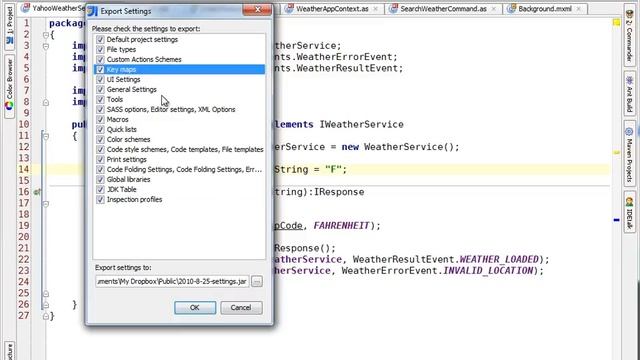640x360 pixels.
Task: Toggle Custom Actions Schemes checkbox
Action: [100, 60]
